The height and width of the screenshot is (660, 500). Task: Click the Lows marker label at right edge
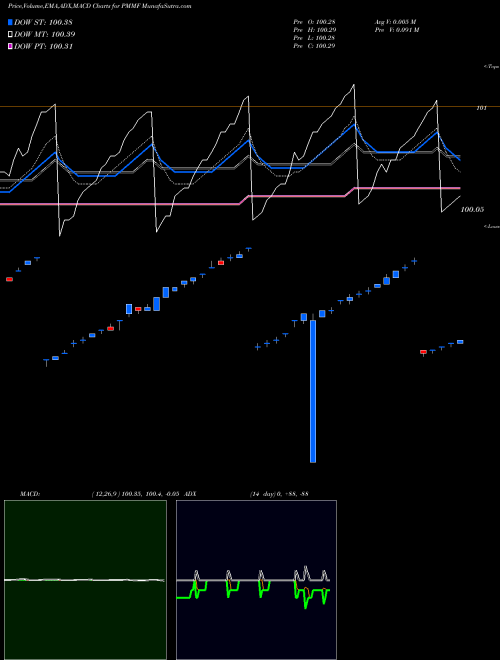[492, 226]
